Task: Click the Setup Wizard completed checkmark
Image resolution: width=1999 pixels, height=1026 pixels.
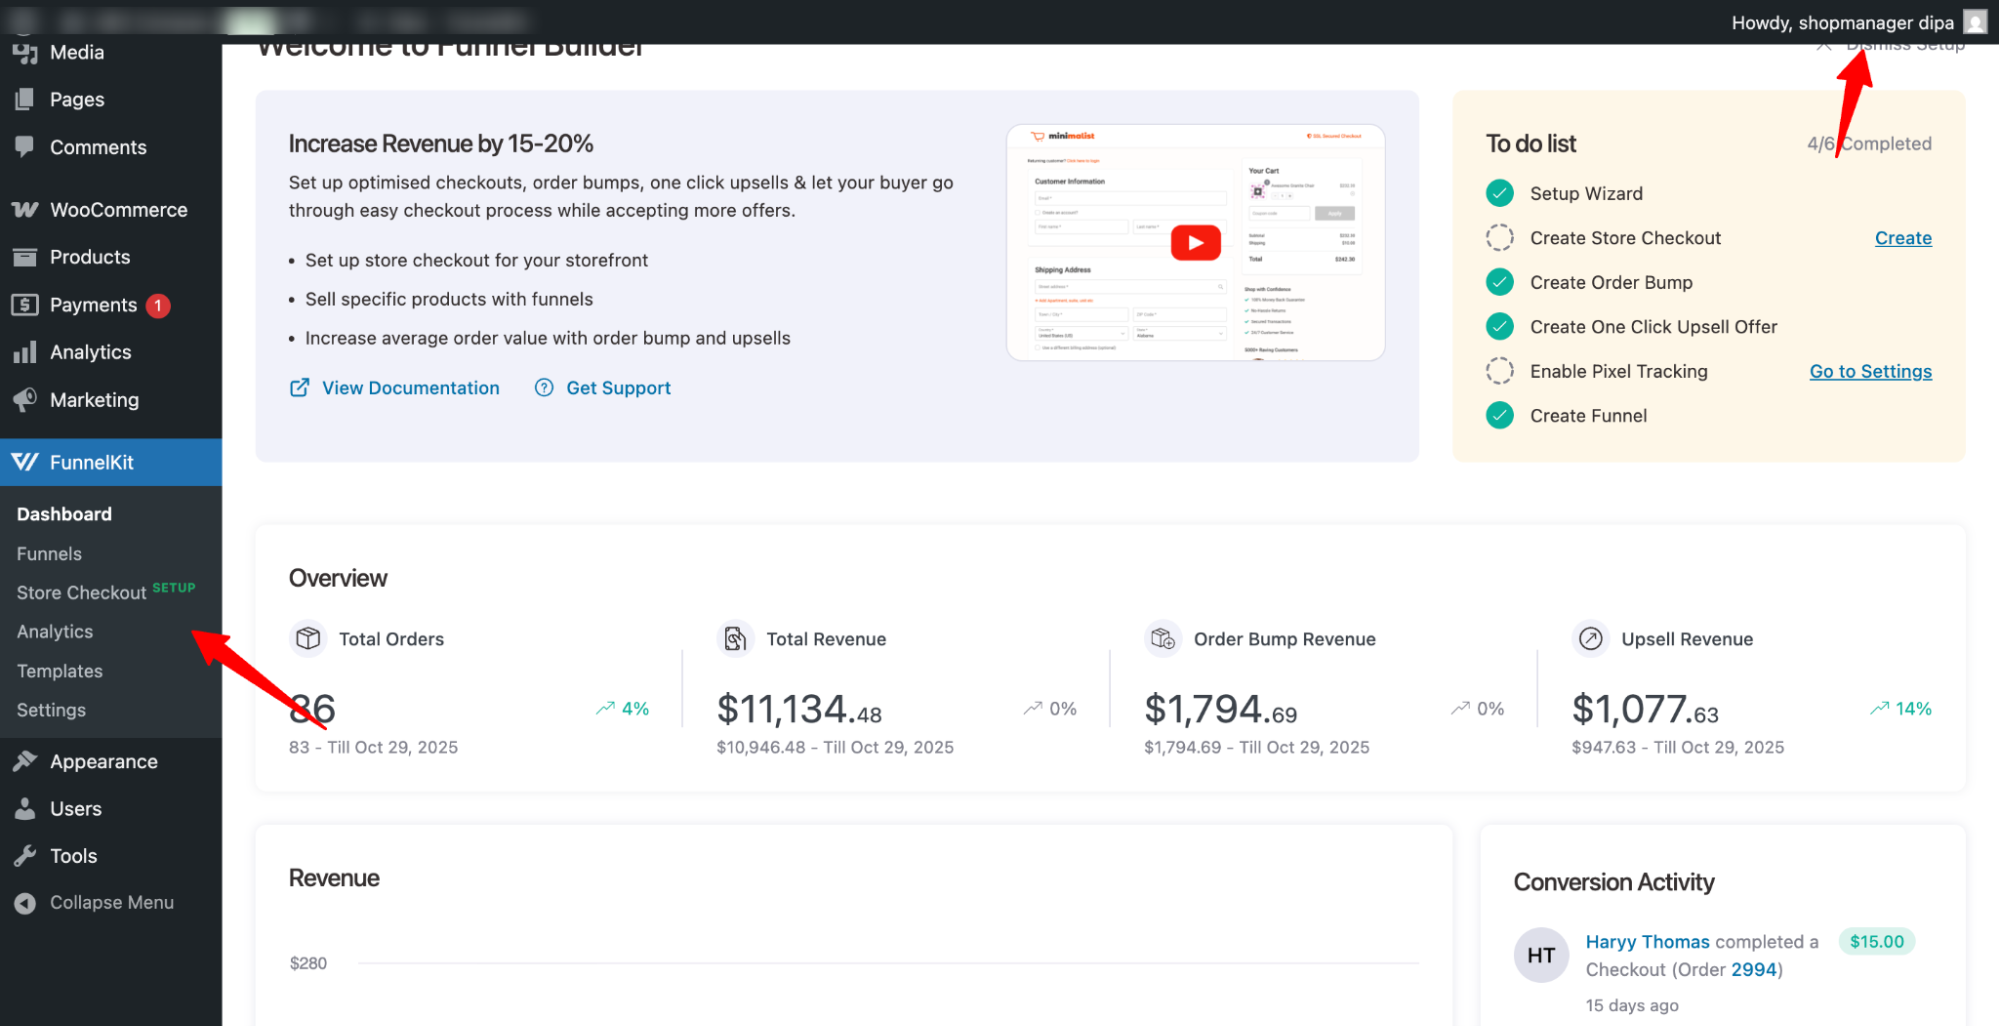Action: (x=1499, y=193)
